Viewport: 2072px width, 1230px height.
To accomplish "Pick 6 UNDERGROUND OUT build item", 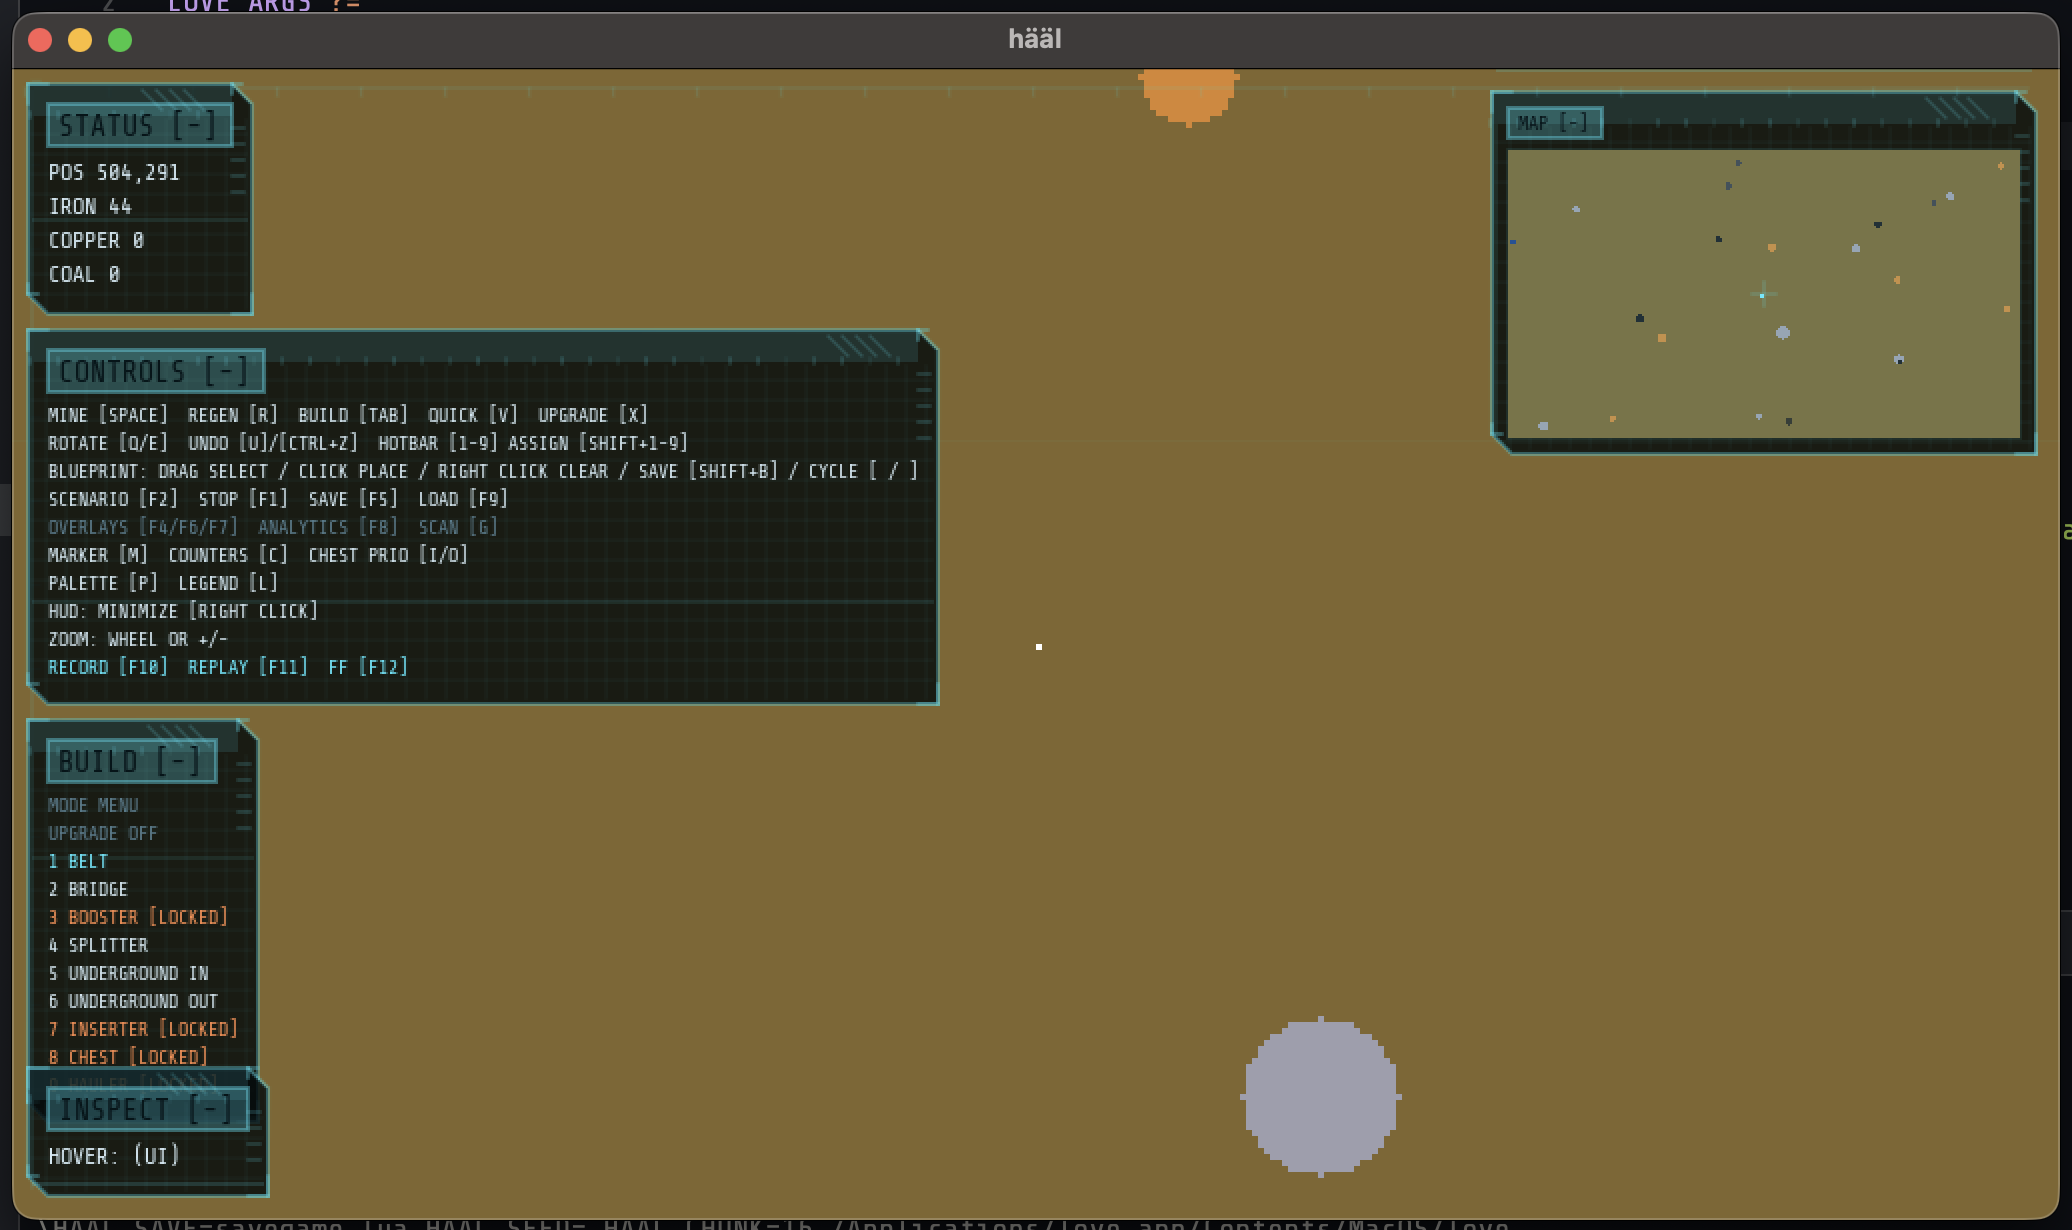I will 133,1001.
